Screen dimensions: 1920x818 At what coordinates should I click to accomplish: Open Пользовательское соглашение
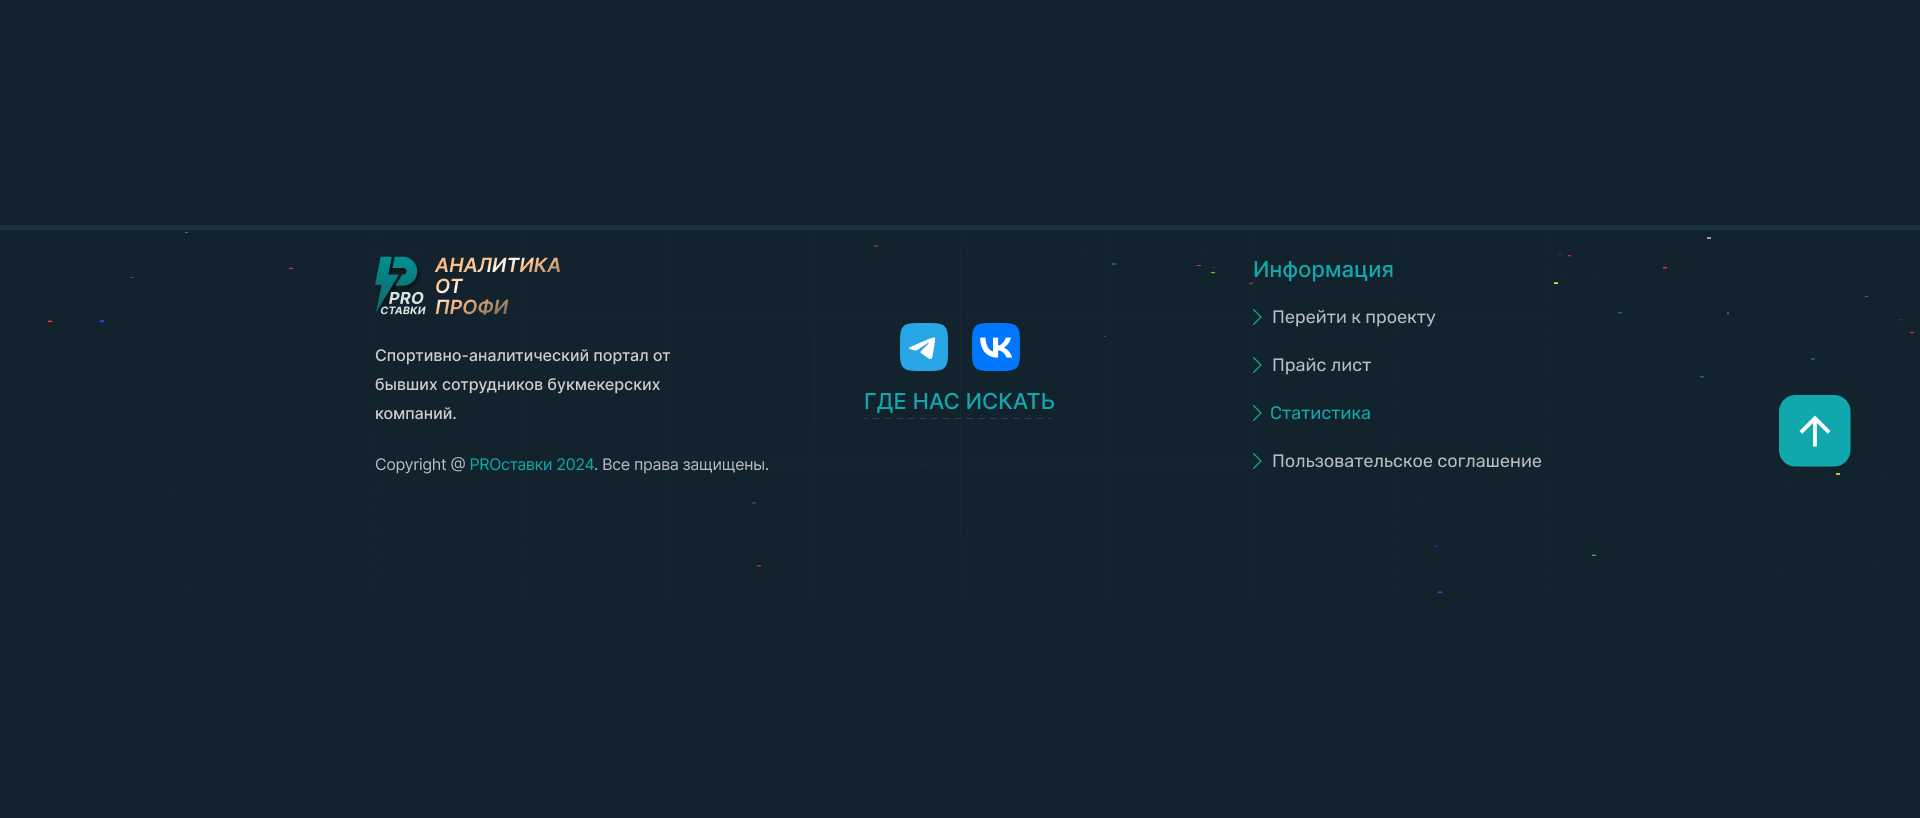pos(1406,461)
